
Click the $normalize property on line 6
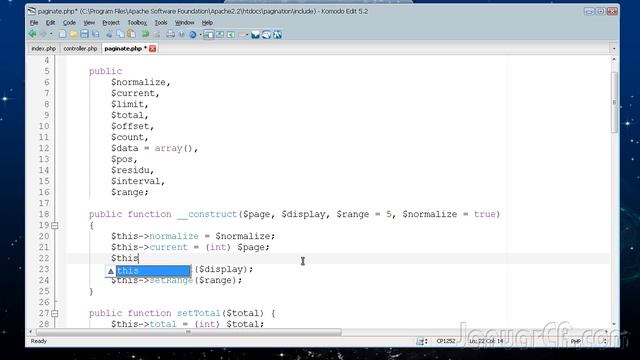pyautogui.click(x=138, y=82)
